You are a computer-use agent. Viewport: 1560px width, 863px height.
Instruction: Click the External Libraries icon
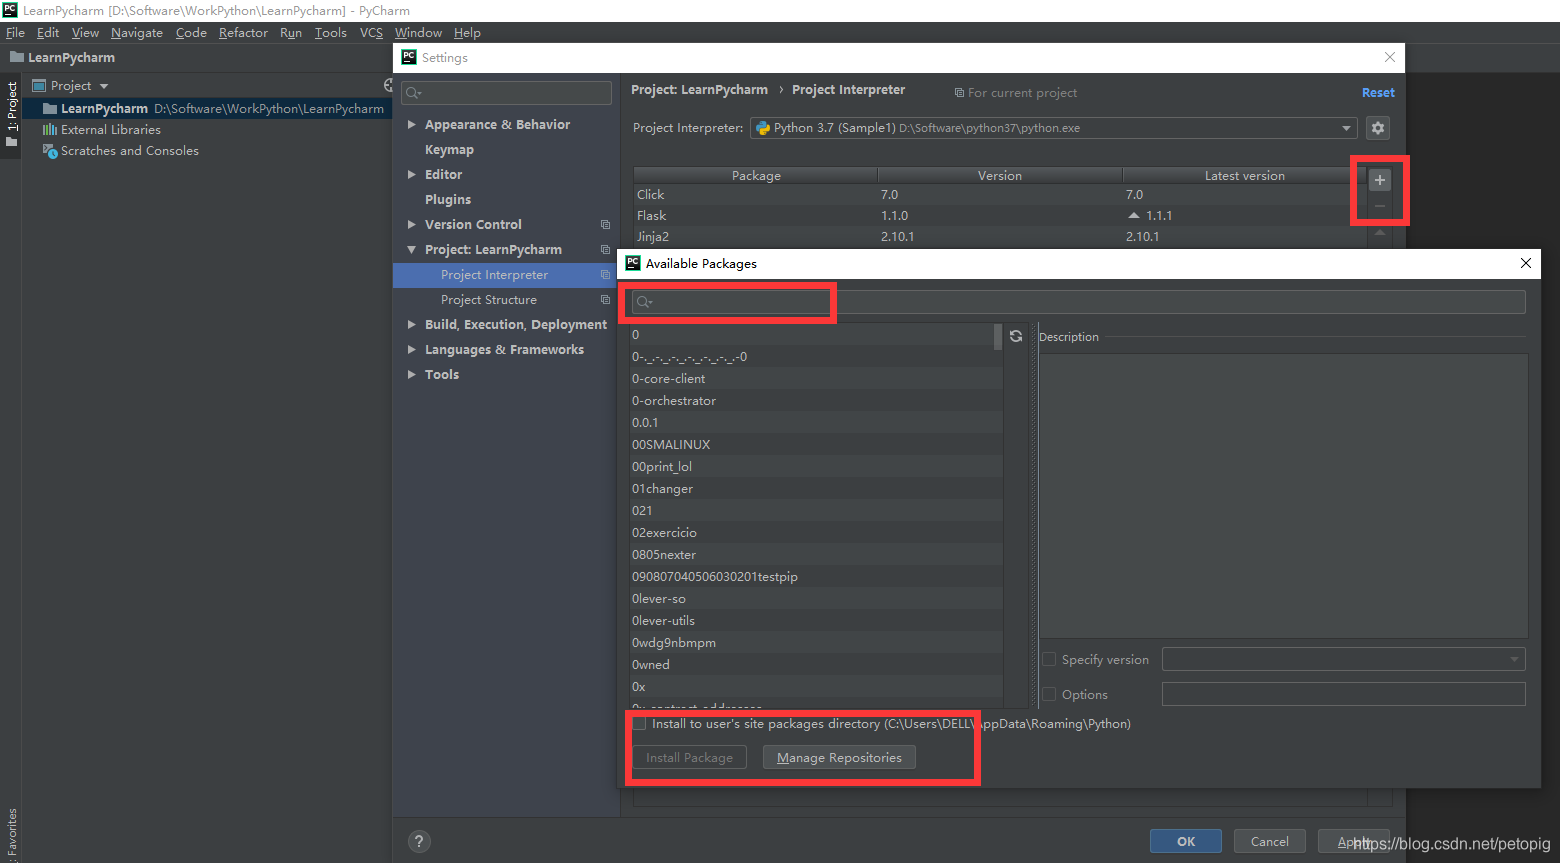coord(49,130)
